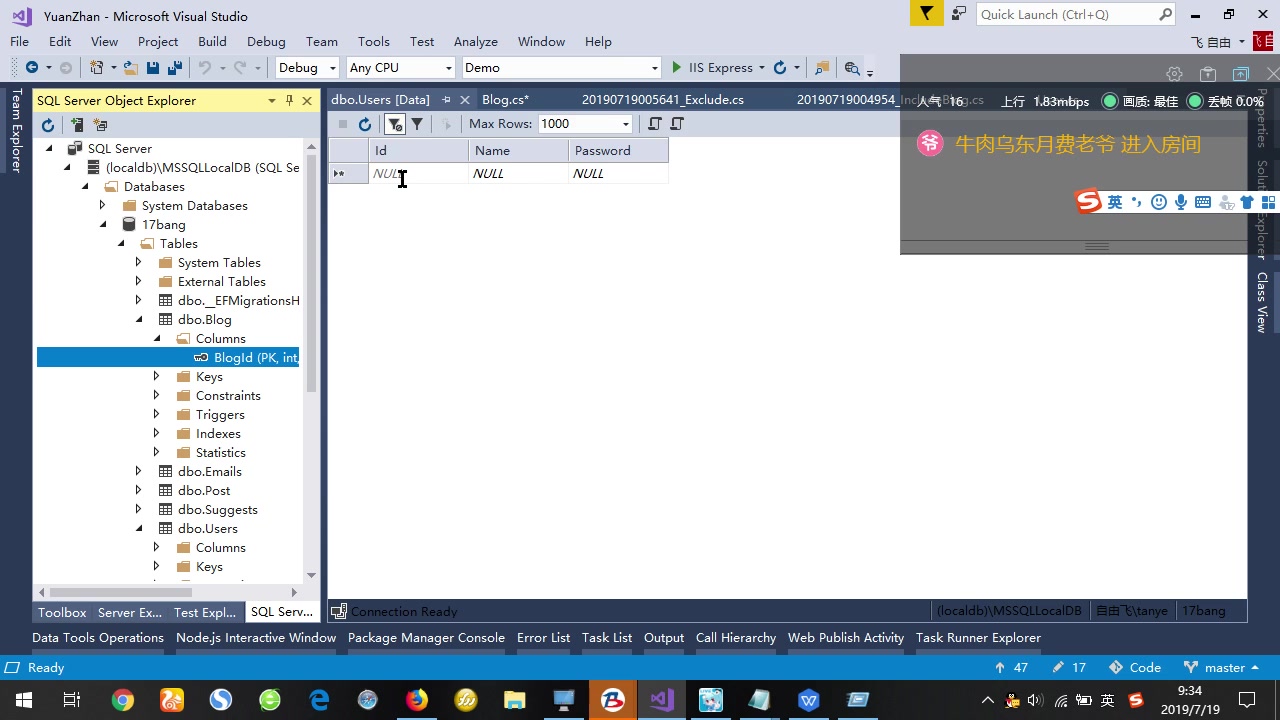Screen dimensions: 1280x720
Task: Open the Error List tab
Action: [x=543, y=638]
